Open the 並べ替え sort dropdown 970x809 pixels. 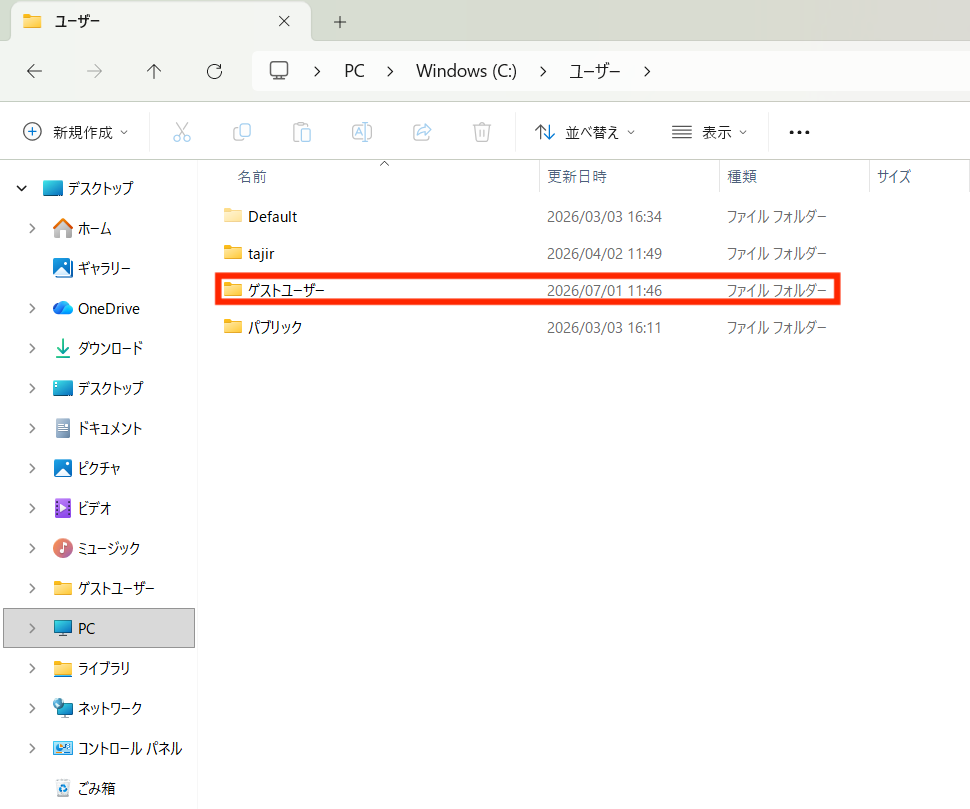tap(585, 132)
